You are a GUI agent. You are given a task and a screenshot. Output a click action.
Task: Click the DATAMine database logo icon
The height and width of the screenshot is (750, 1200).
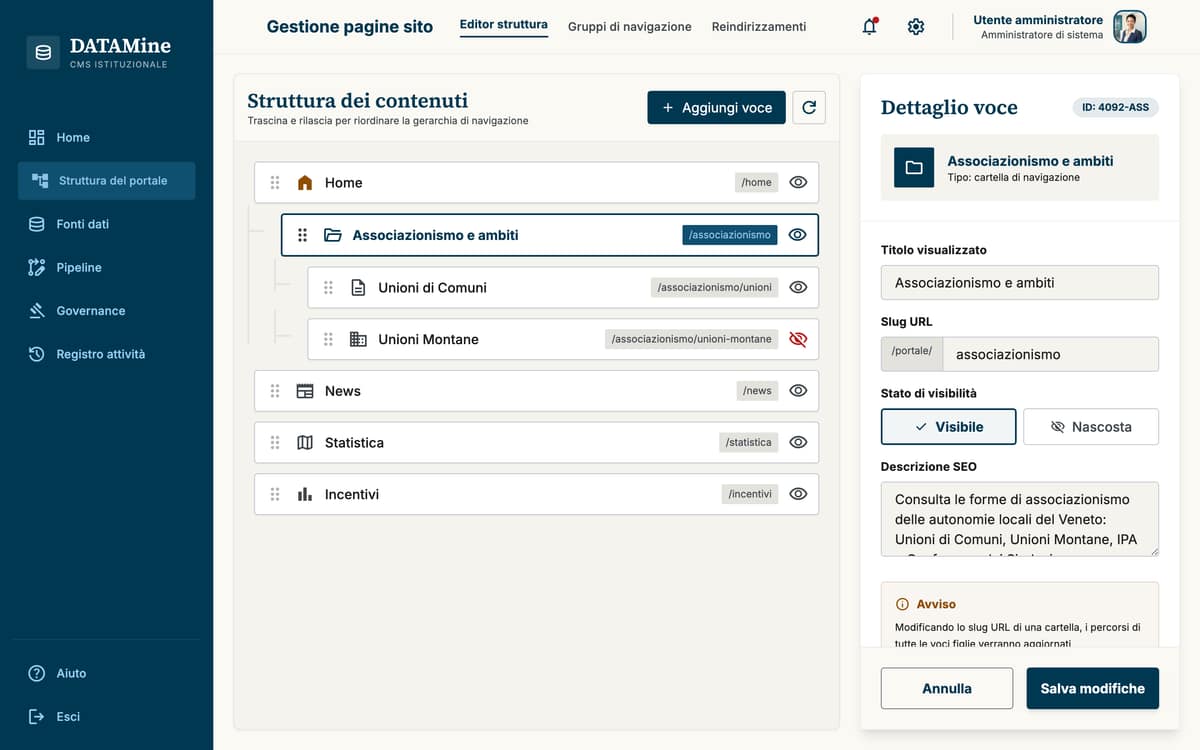43,53
